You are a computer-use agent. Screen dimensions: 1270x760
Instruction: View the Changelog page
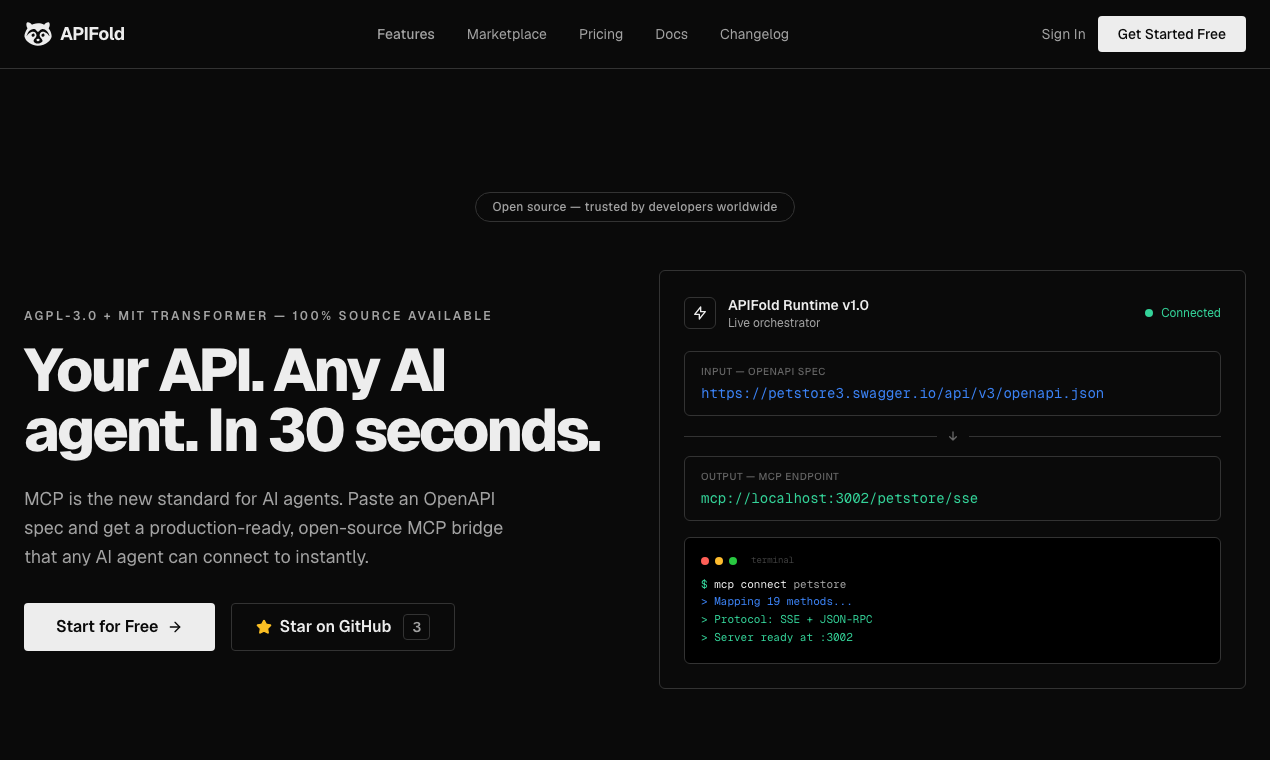[754, 34]
